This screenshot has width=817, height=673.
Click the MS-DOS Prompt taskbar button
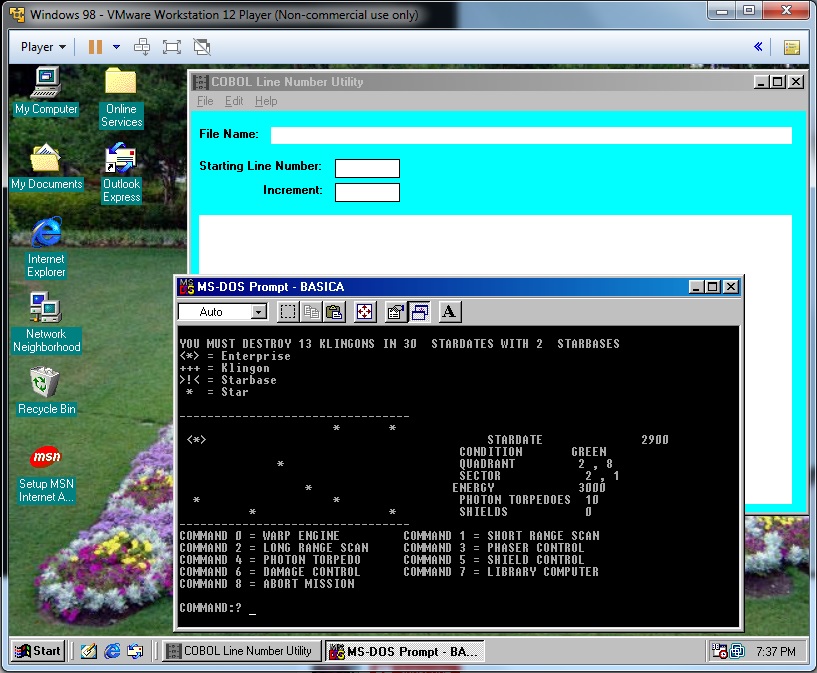[x=404, y=651]
